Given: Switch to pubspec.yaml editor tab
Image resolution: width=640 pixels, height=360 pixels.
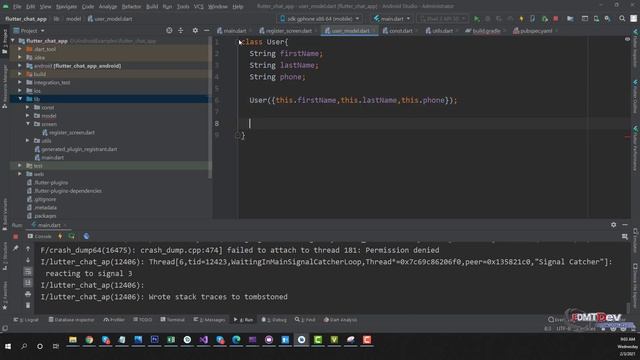Looking at the screenshot, I should (x=536, y=31).
